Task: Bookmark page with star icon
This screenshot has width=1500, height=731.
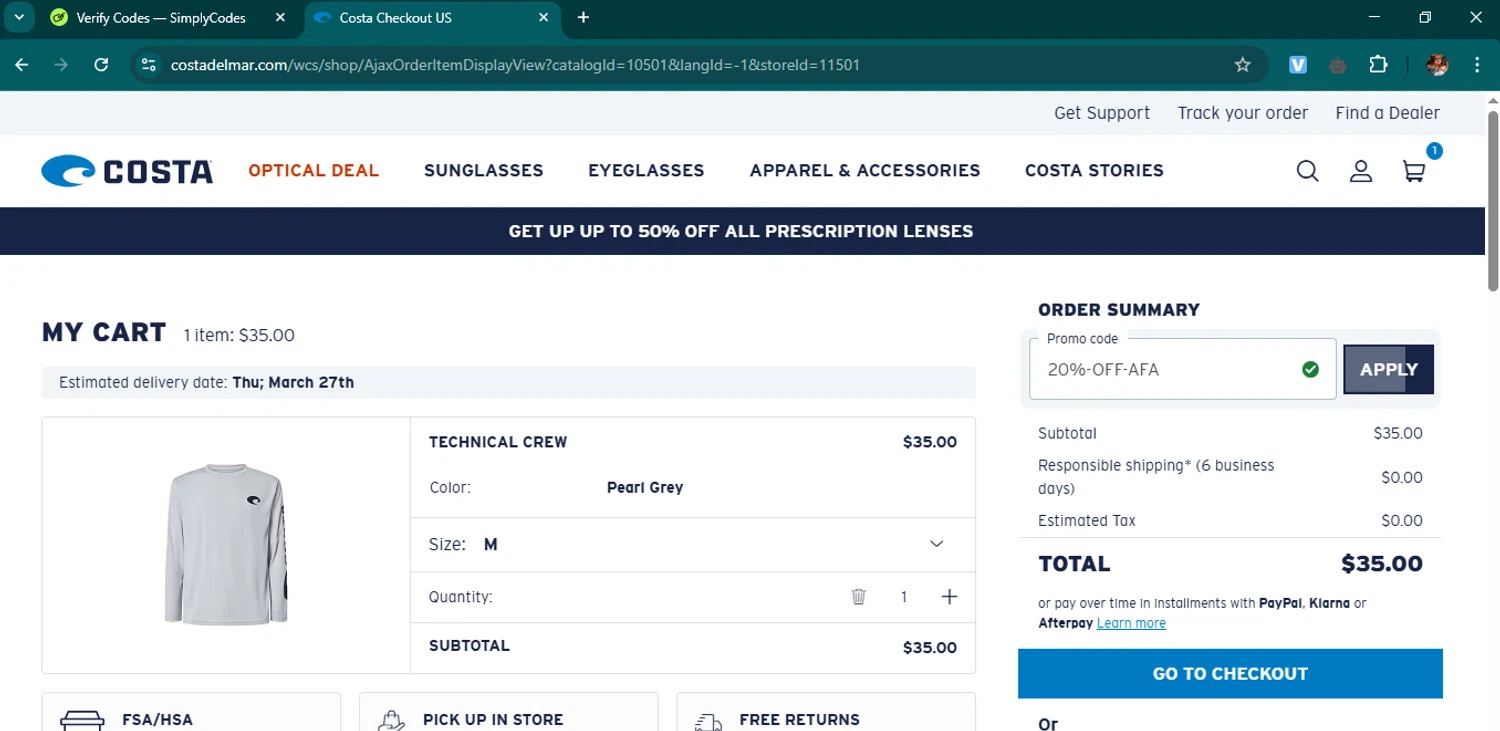Action: [1243, 65]
